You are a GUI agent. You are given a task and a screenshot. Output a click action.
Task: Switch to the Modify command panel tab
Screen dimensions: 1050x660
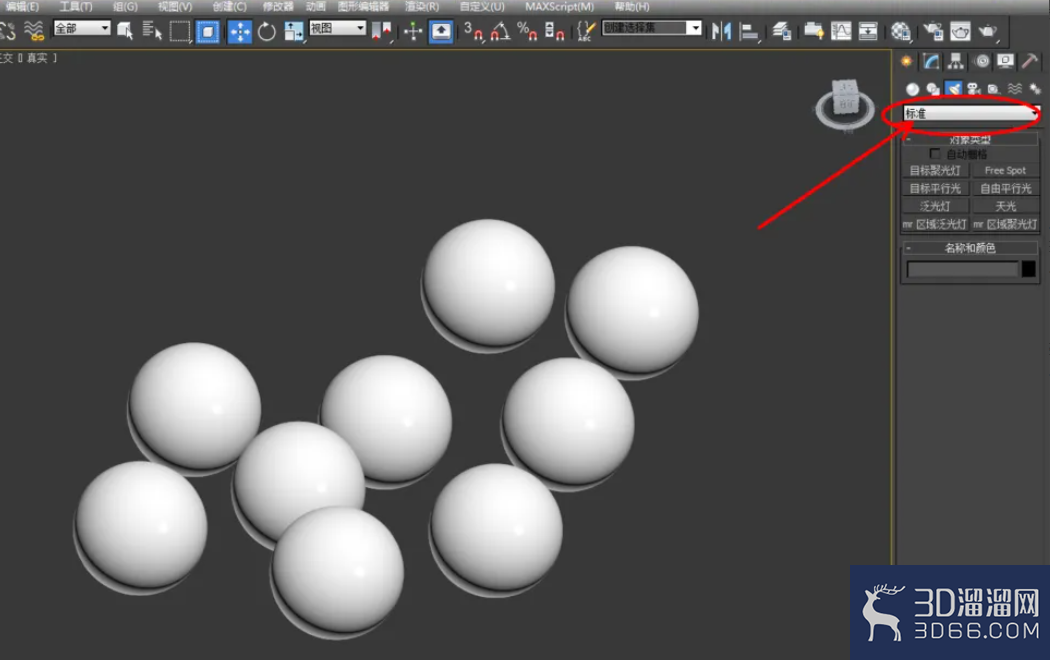click(x=931, y=62)
